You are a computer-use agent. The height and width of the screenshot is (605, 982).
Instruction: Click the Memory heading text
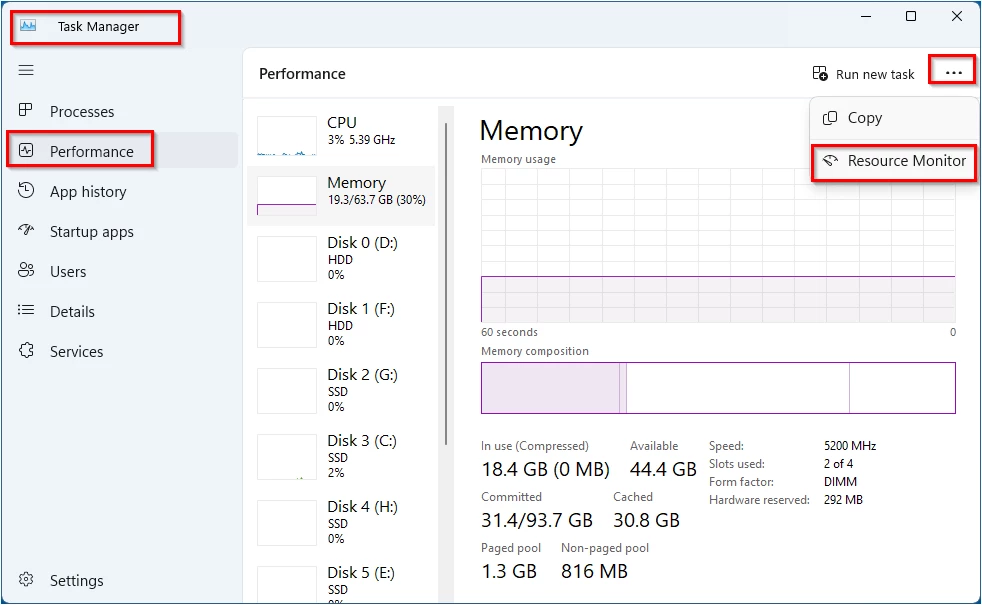point(531,131)
